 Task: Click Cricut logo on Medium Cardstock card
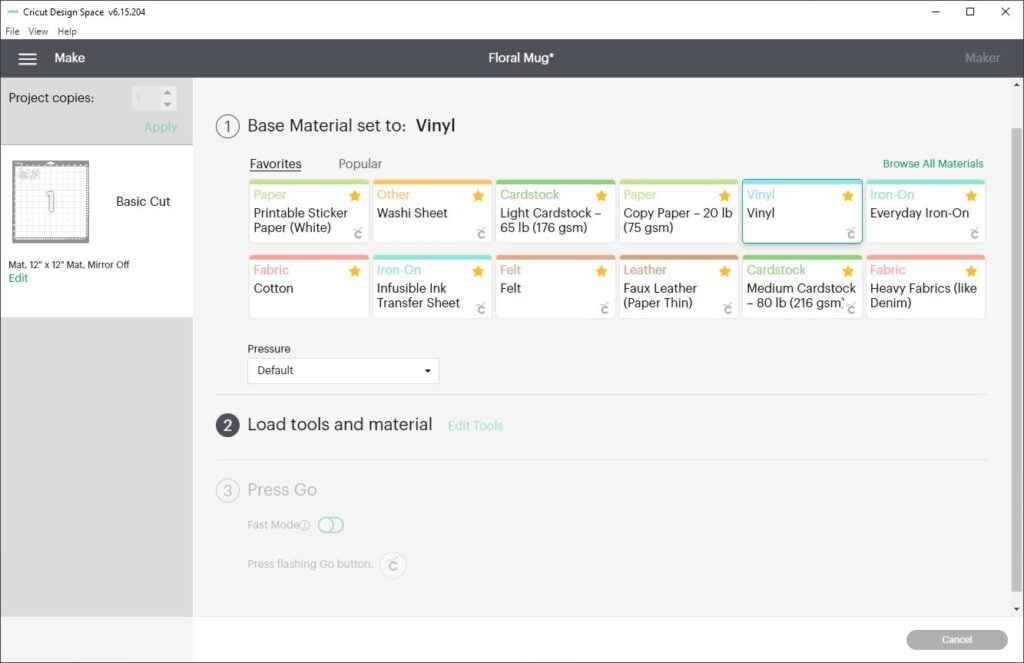click(x=851, y=308)
